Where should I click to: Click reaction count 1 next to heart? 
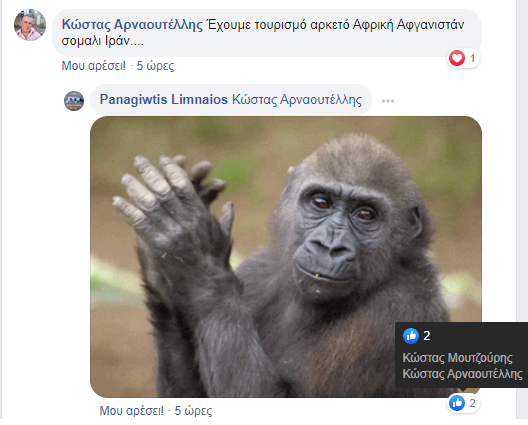(x=472, y=58)
